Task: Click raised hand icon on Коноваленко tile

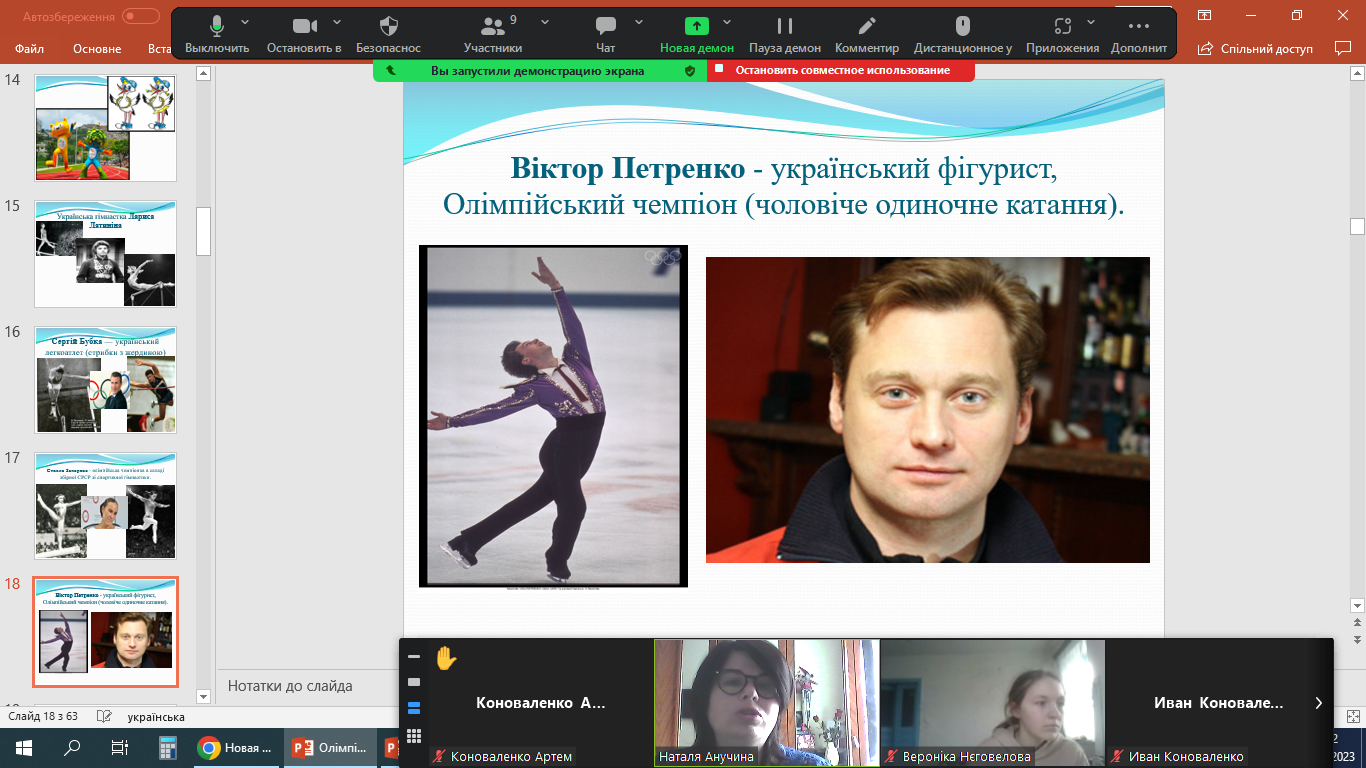Action: point(446,658)
